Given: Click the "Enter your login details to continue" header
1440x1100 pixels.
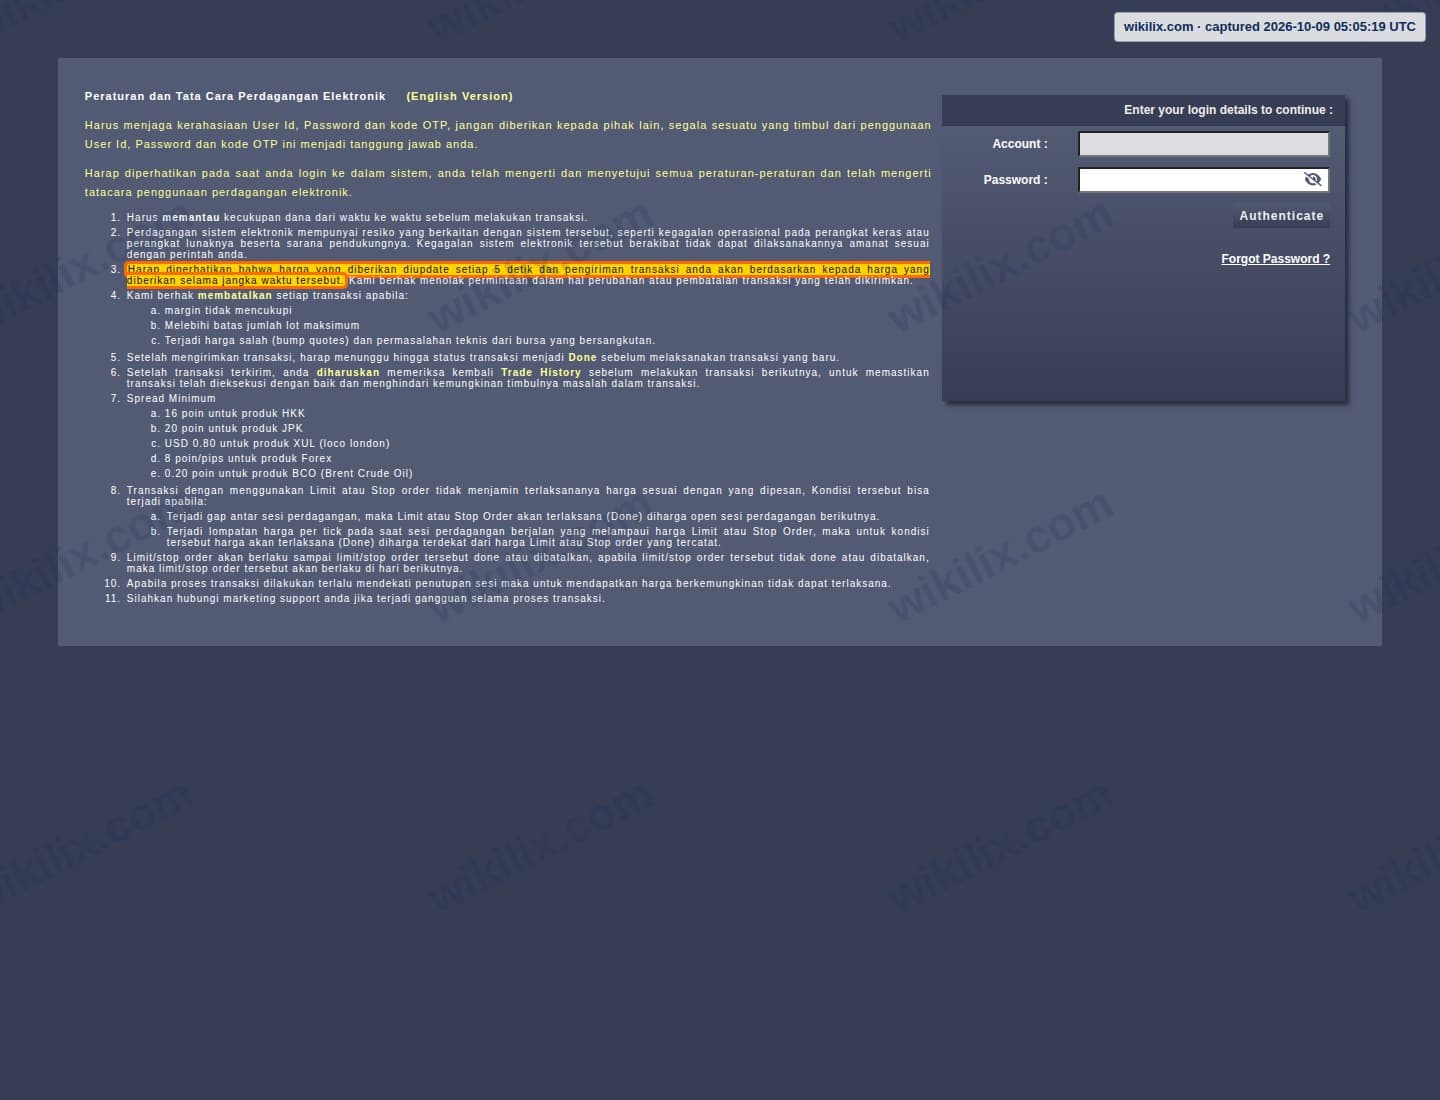Looking at the screenshot, I should tap(1228, 110).
